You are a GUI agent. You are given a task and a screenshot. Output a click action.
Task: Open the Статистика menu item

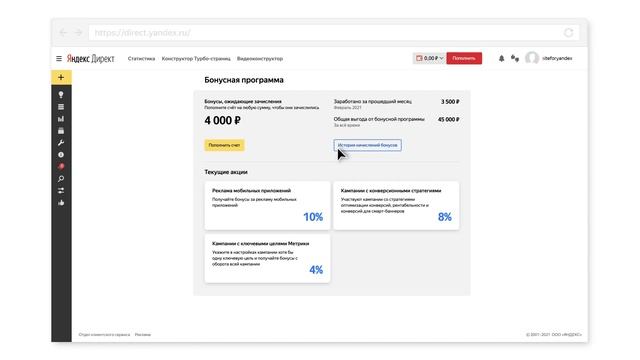tap(141, 59)
